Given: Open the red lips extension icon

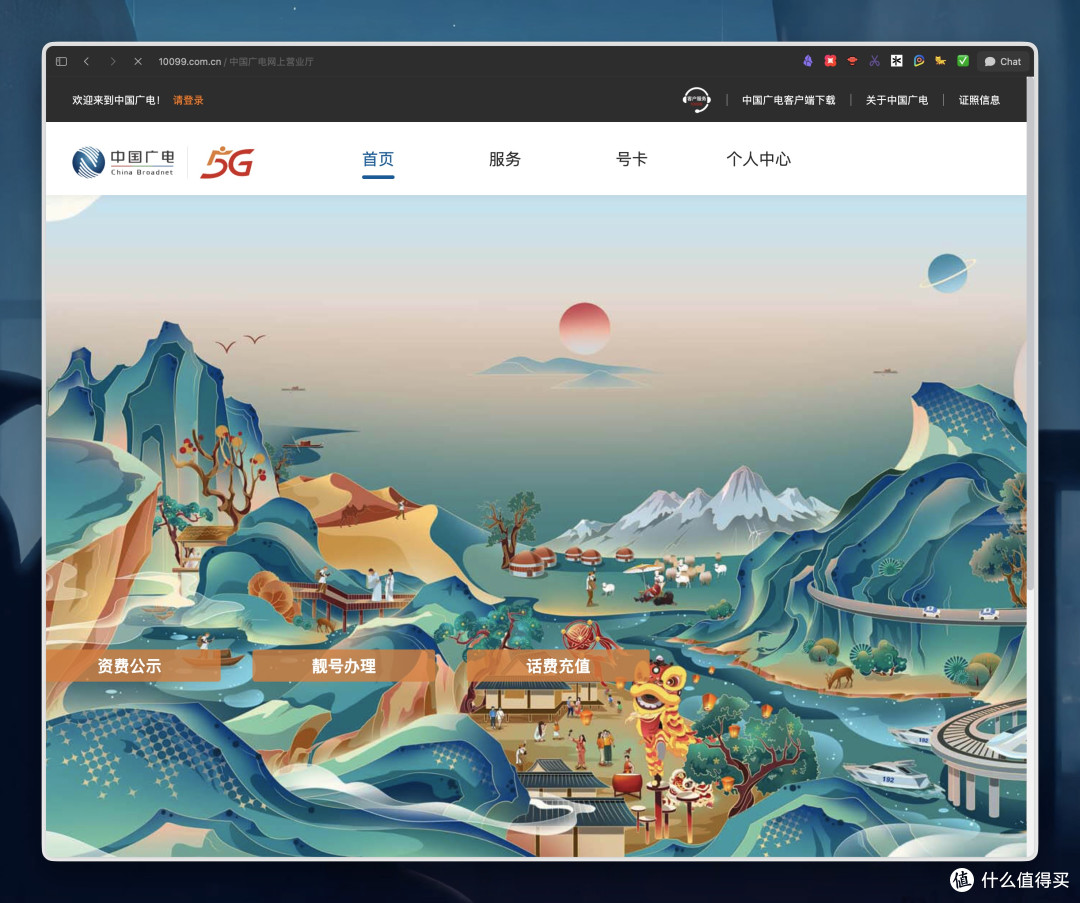Looking at the screenshot, I should click(852, 61).
